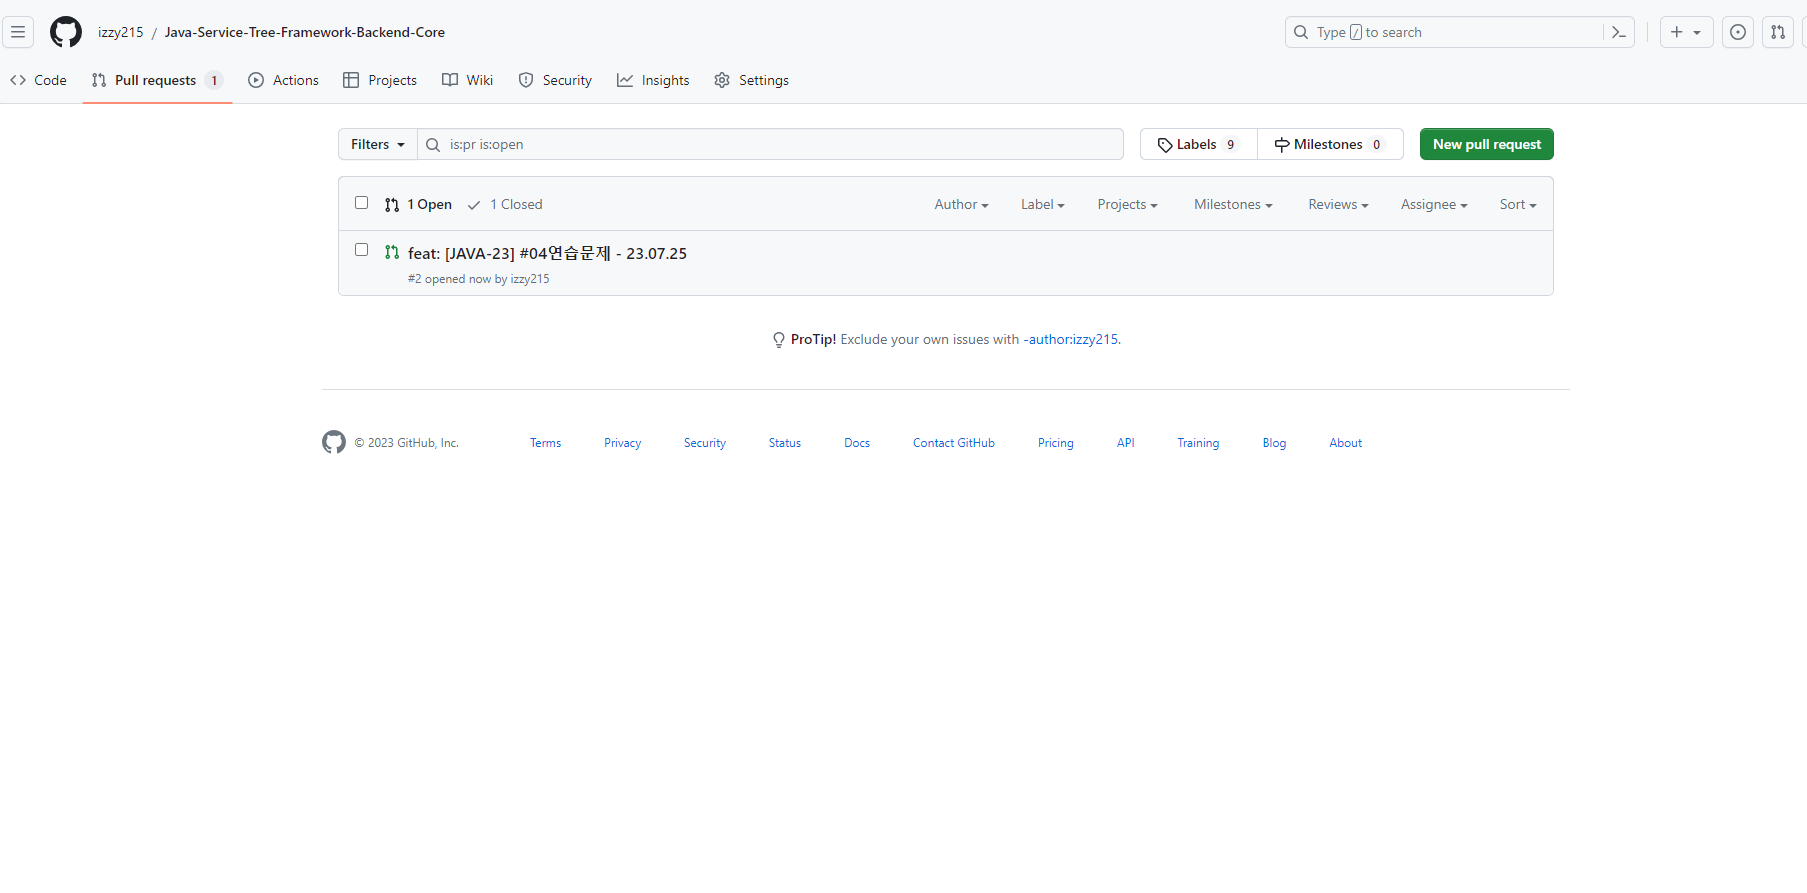Viewport: 1807px width, 893px height.
Task: Click the search magnifier in filter box
Action: (x=433, y=145)
